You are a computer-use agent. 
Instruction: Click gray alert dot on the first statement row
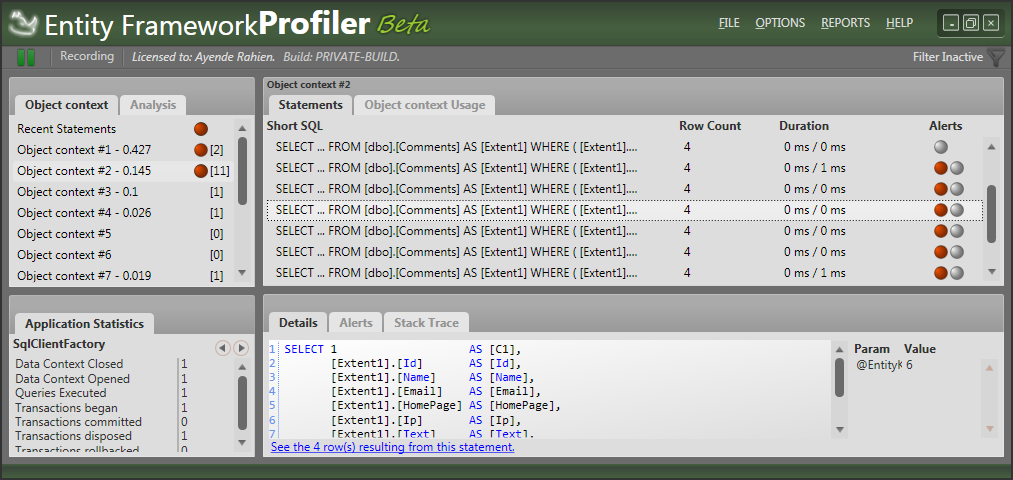point(941,147)
